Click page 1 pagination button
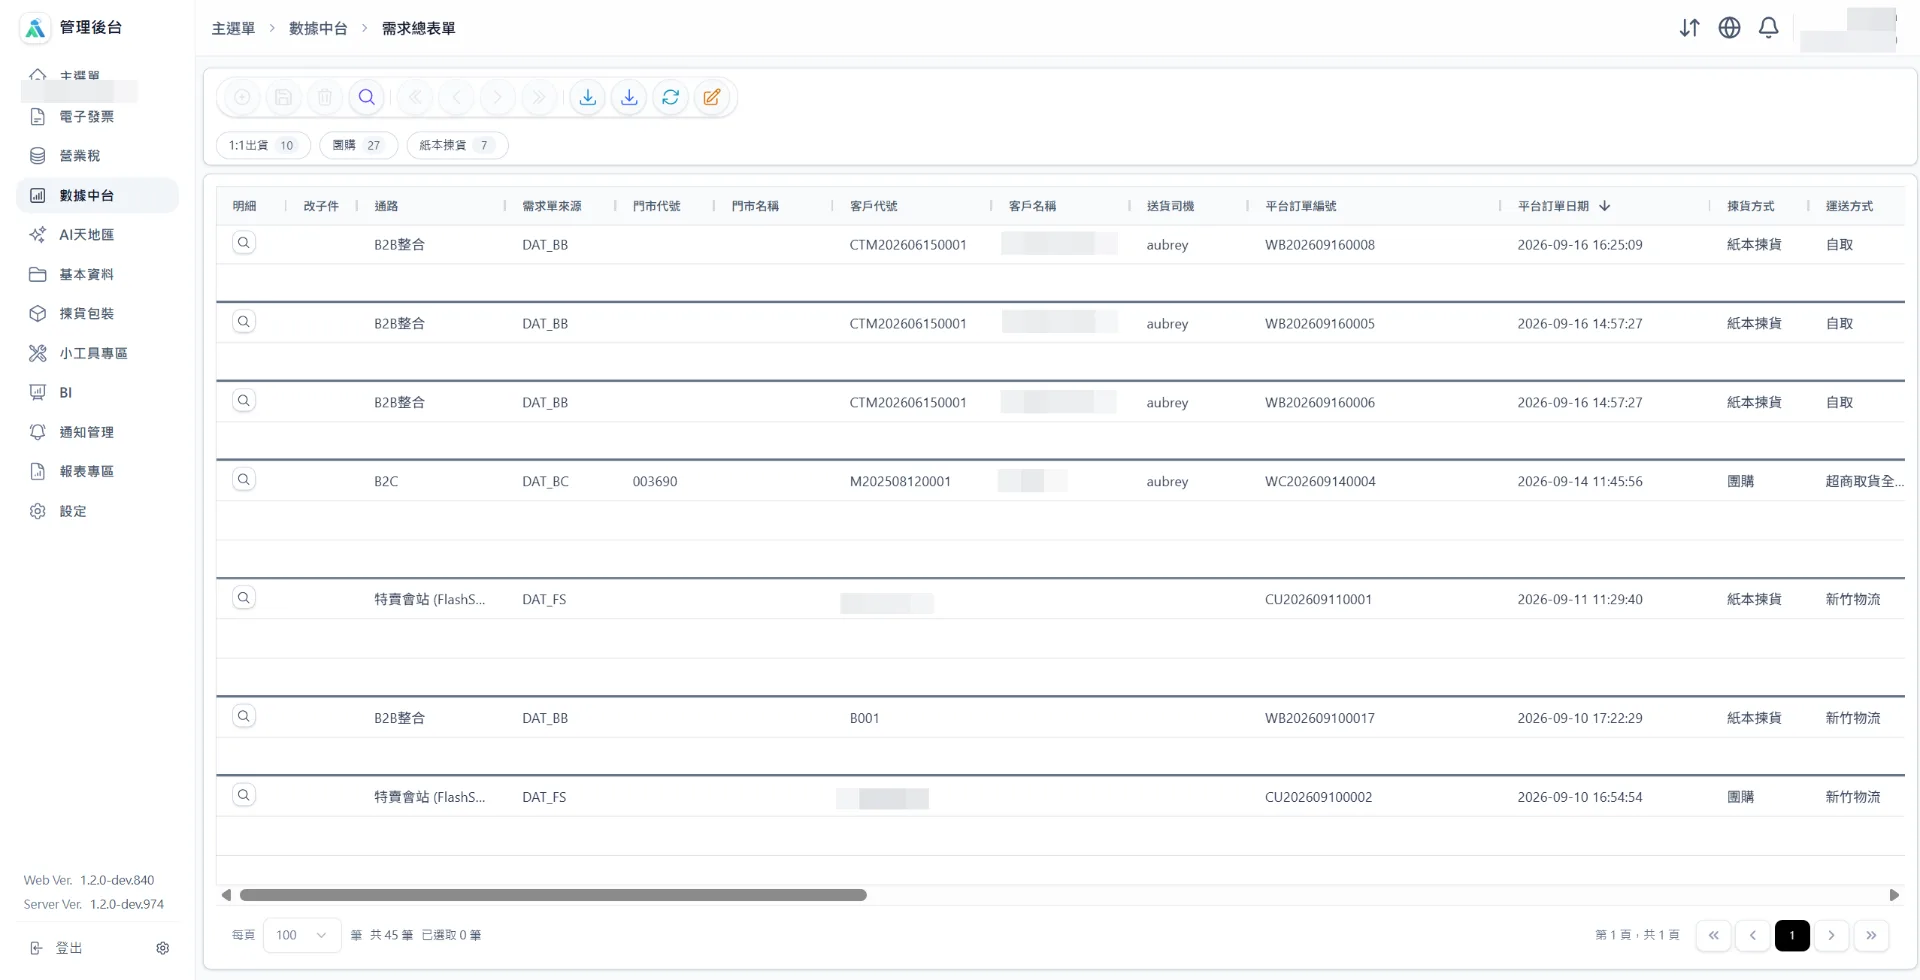This screenshot has height=980, width=1920. pos(1792,935)
